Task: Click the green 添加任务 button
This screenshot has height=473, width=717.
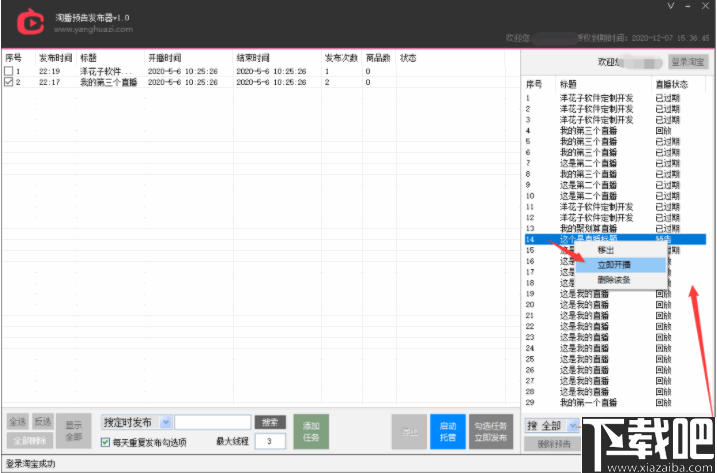Action: (311, 431)
